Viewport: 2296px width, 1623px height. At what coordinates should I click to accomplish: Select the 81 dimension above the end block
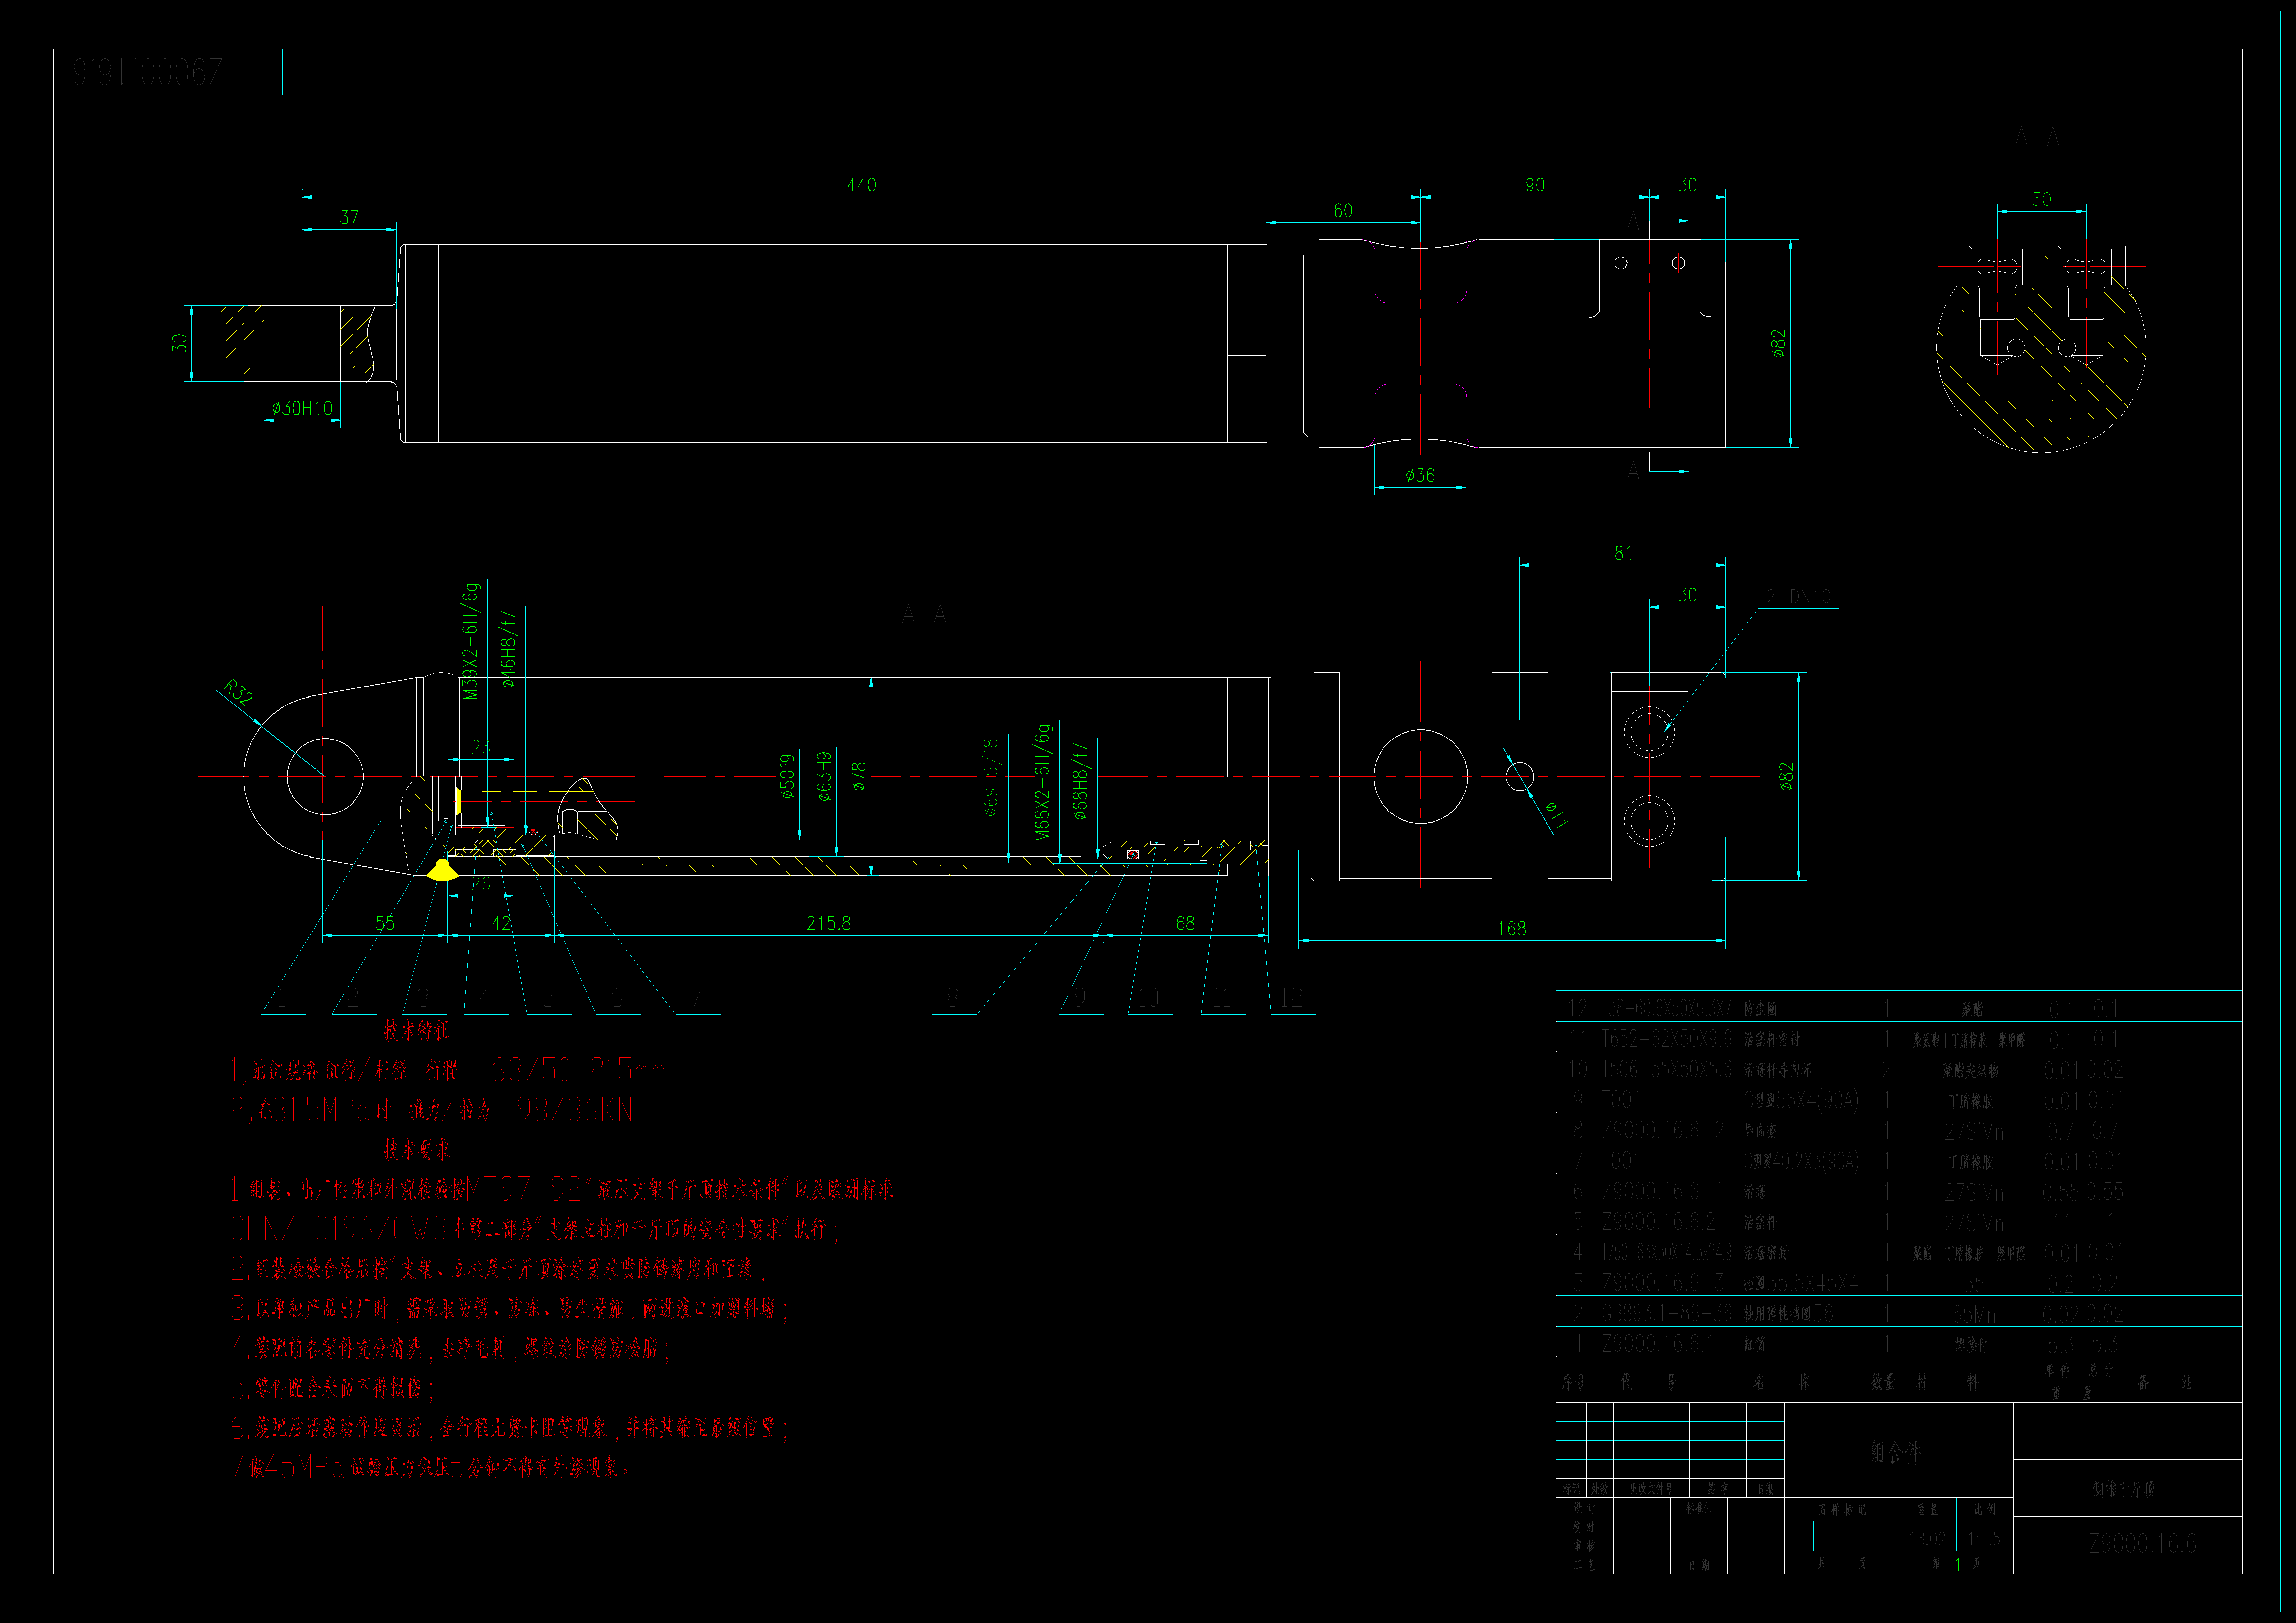1623,553
